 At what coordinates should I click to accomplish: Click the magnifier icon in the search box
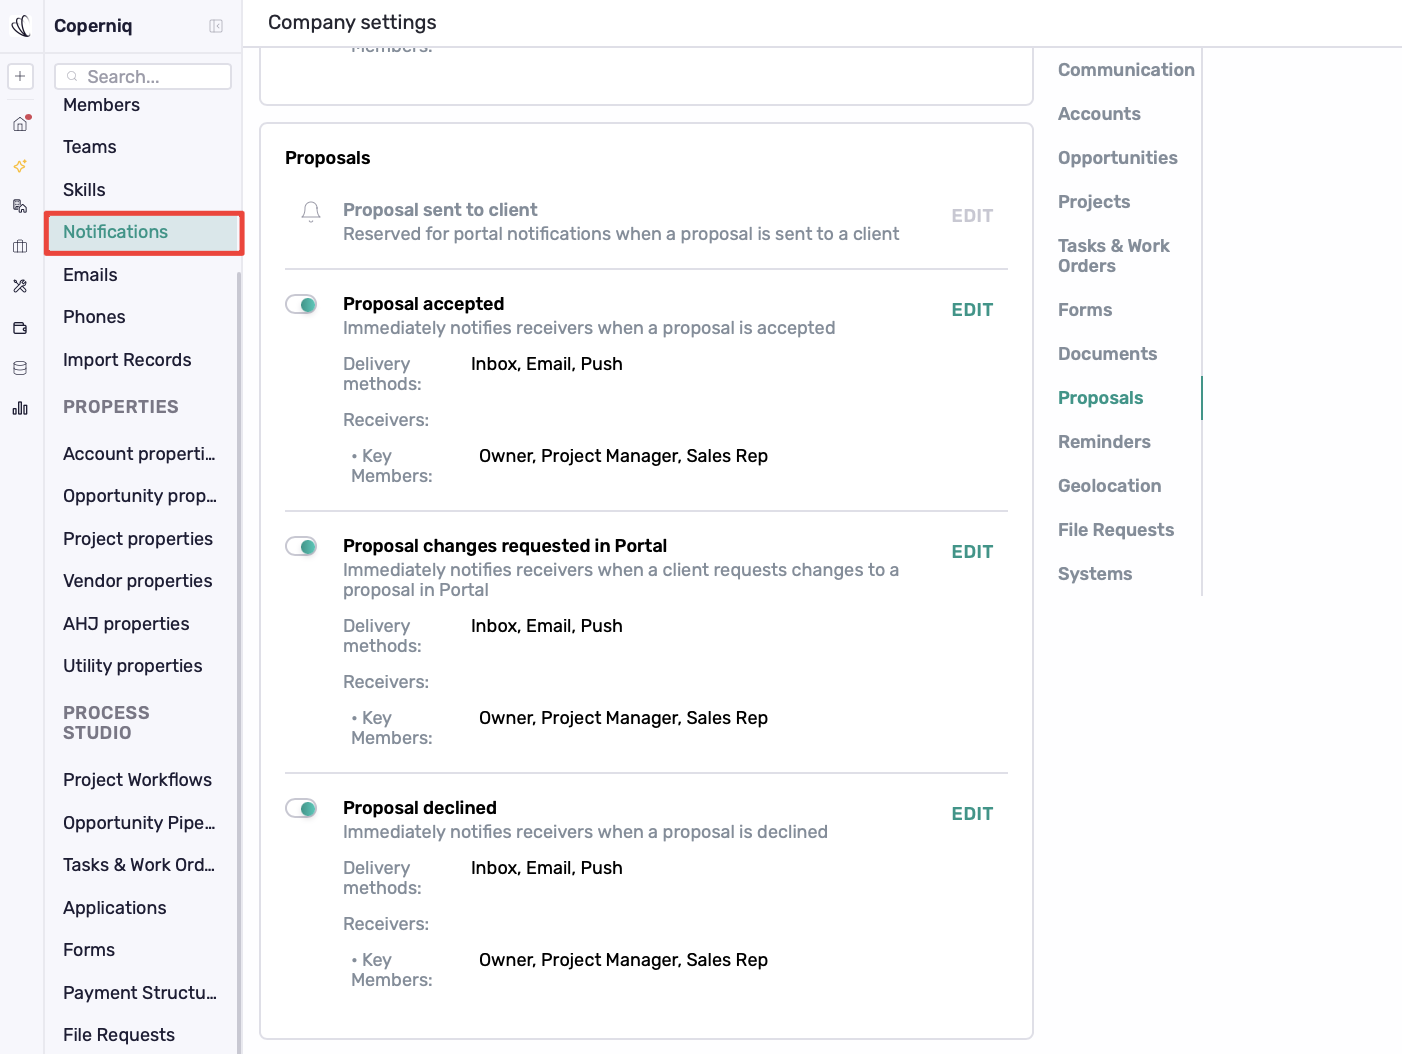(72, 77)
